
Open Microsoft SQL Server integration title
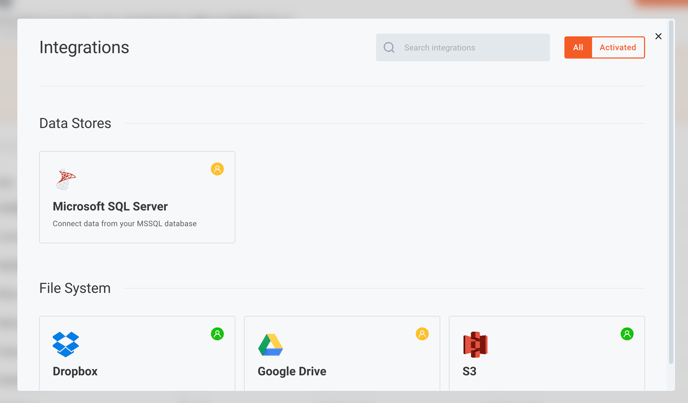(110, 206)
